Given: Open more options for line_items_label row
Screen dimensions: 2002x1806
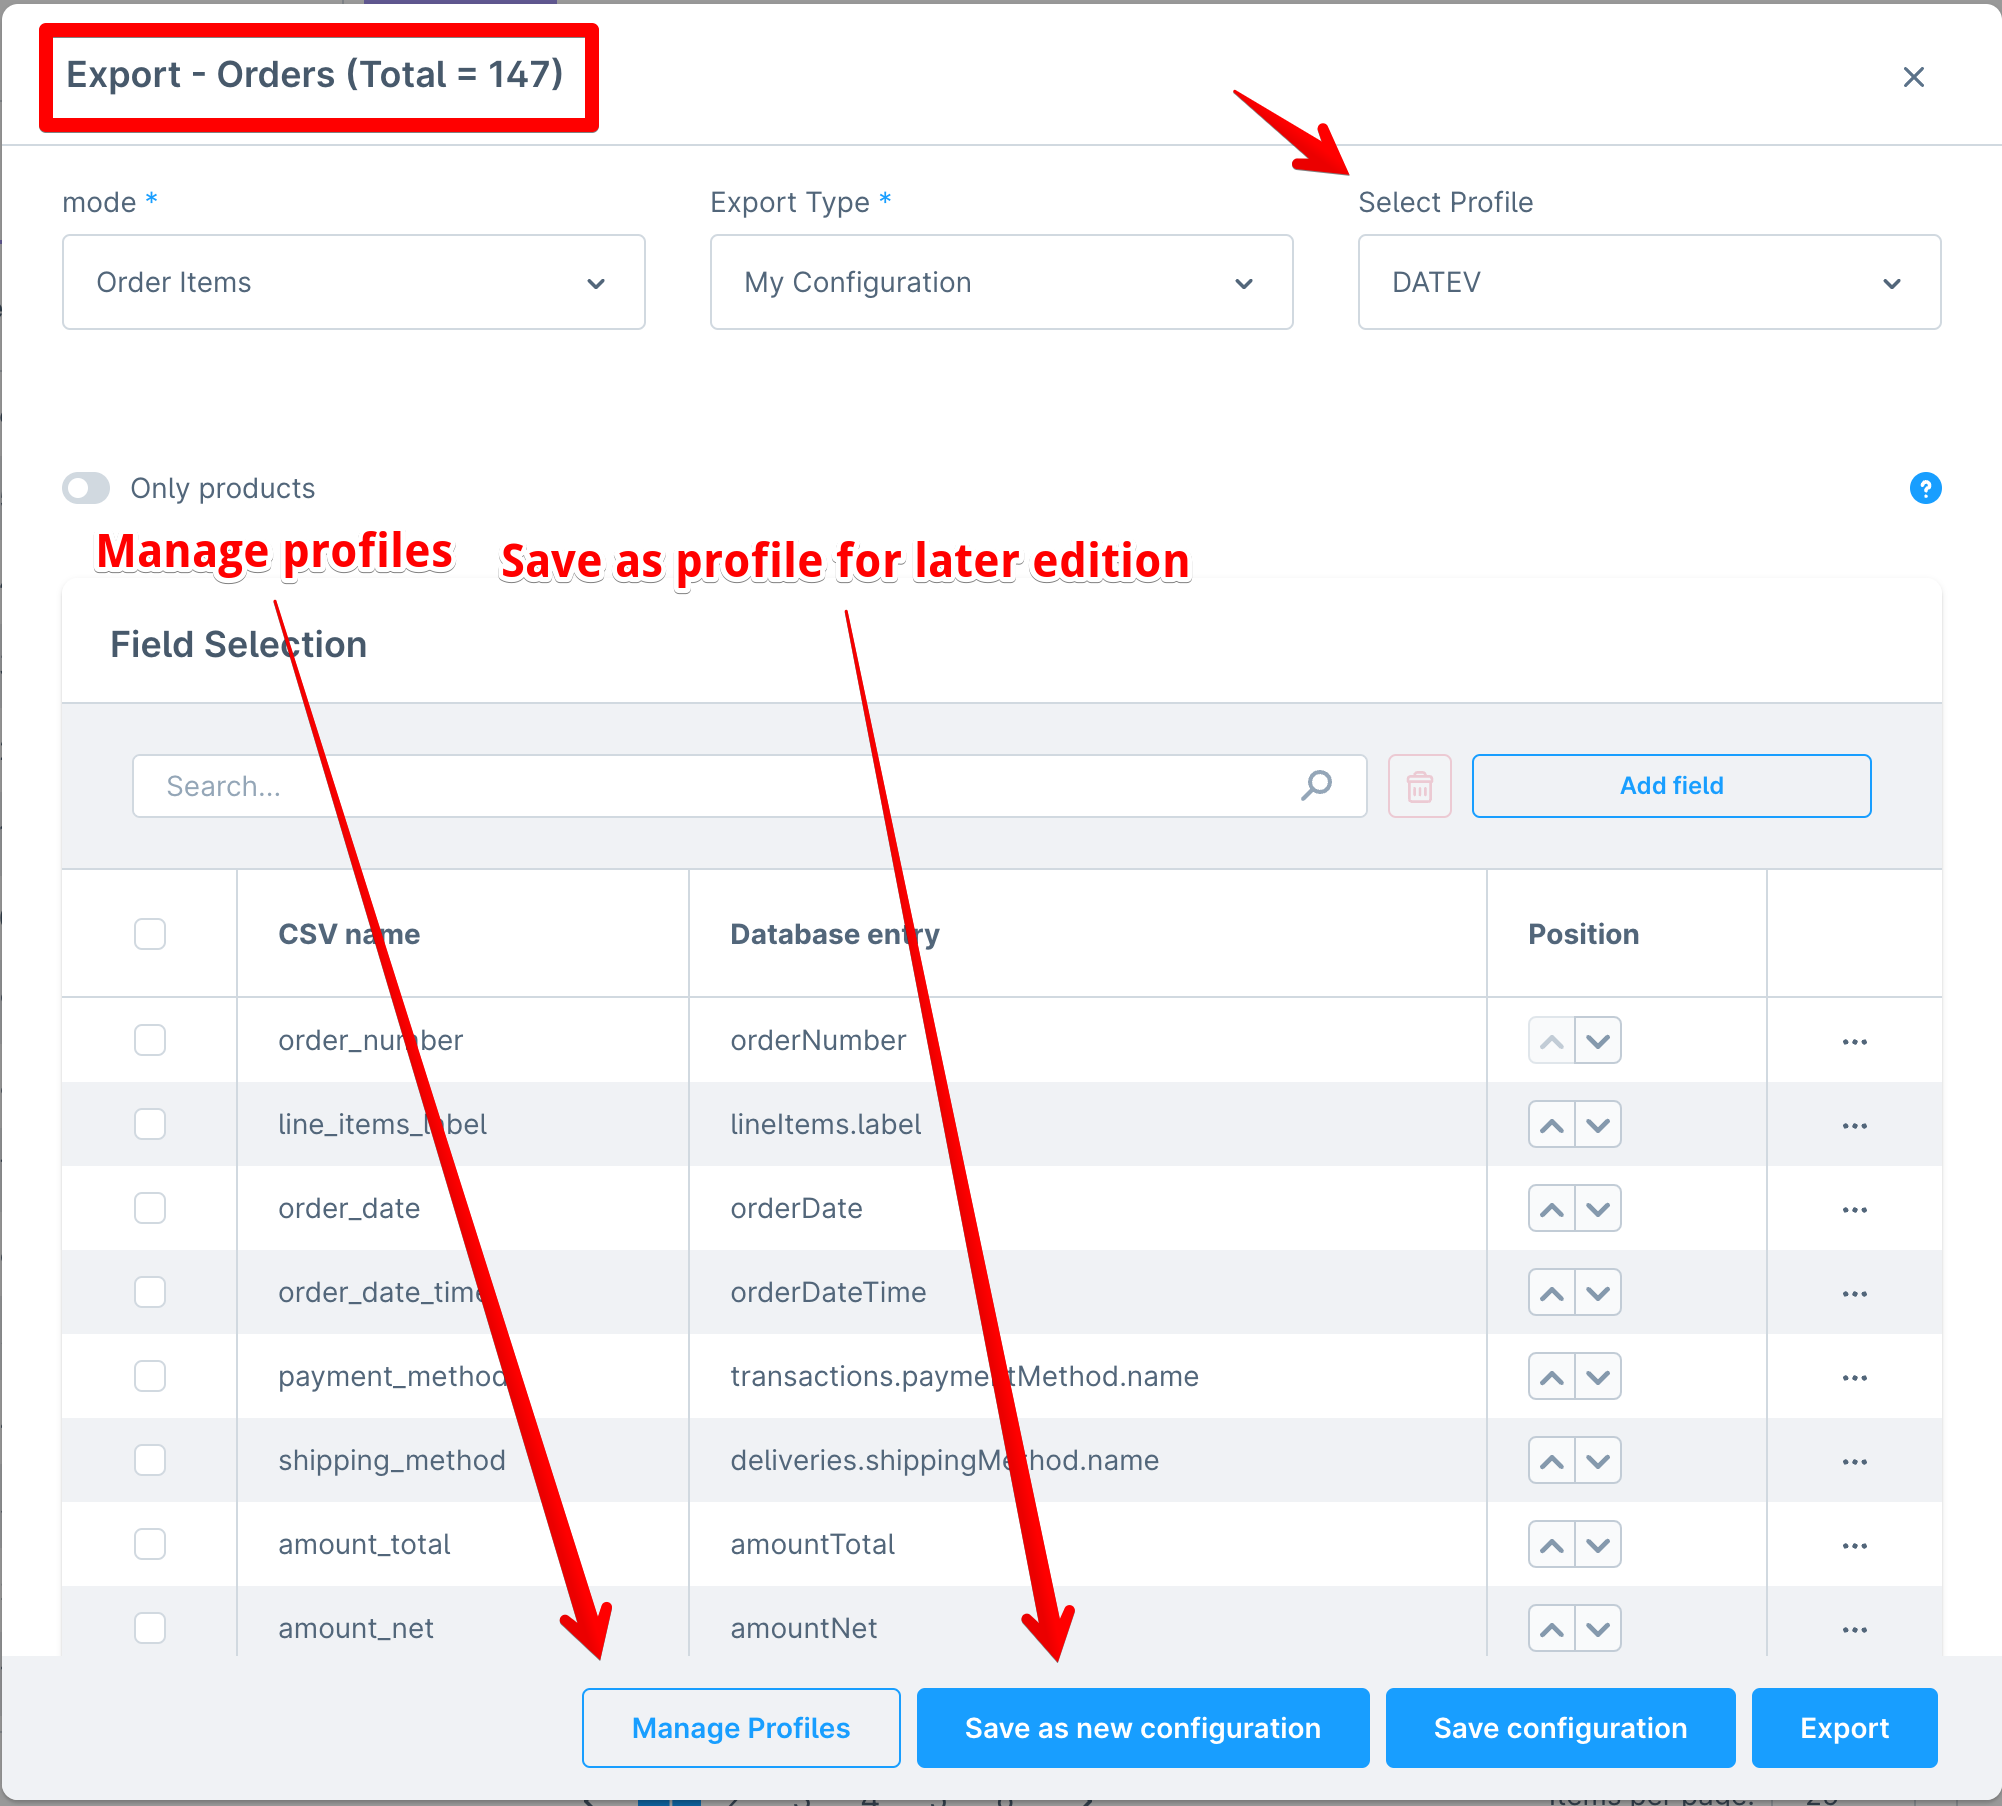Looking at the screenshot, I should pos(1855,1126).
